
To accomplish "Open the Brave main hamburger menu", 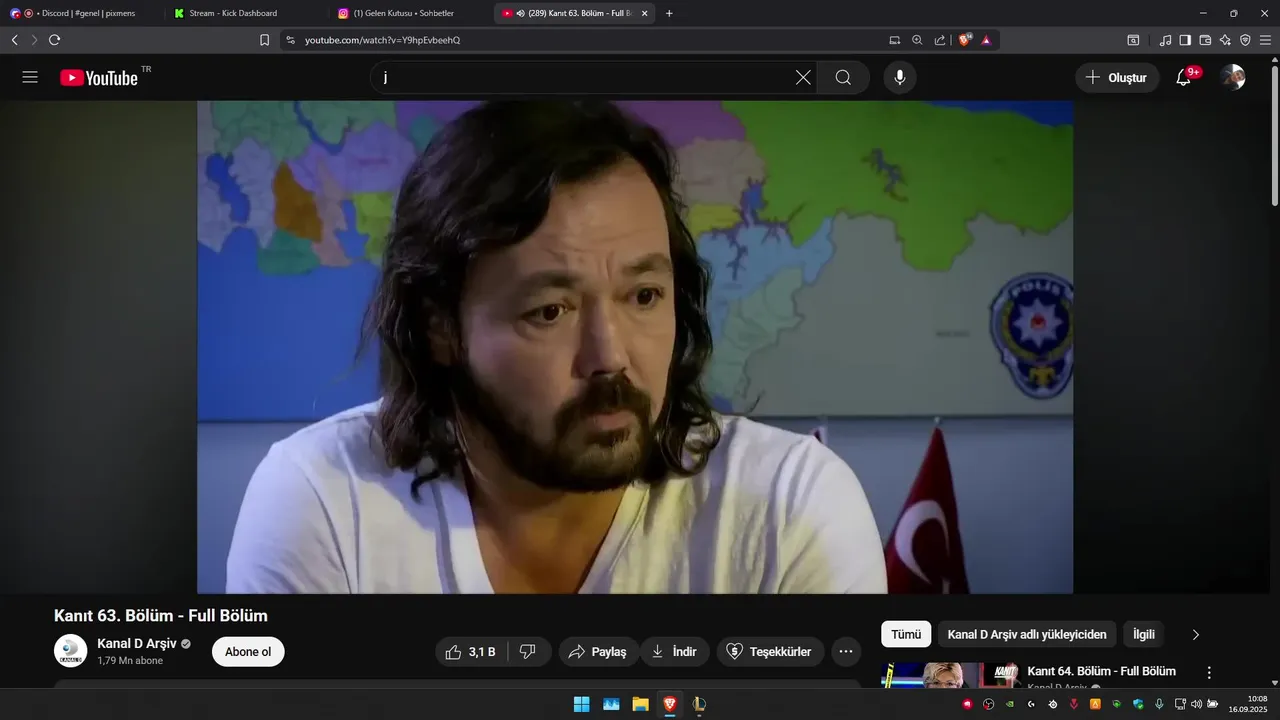I will (x=1265, y=40).
